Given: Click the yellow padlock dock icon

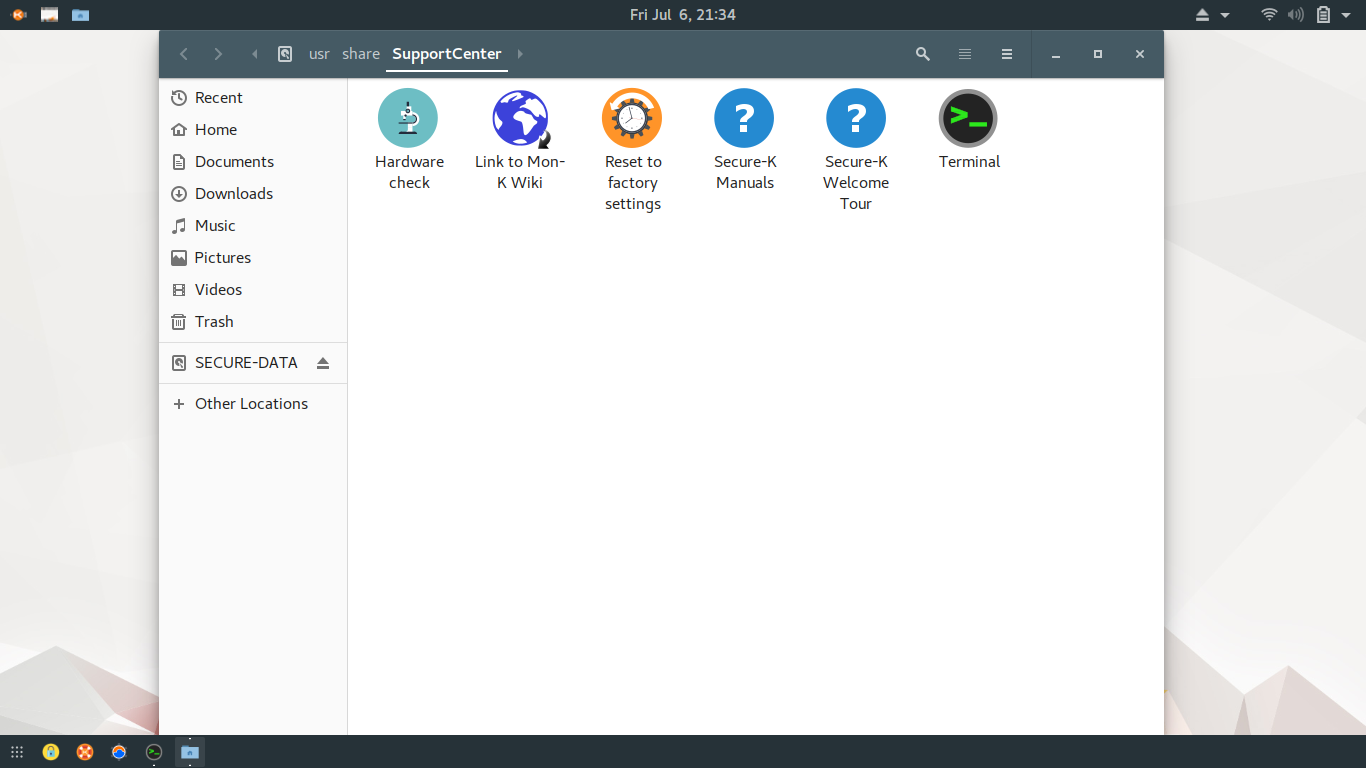Looking at the screenshot, I should pos(51,752).
